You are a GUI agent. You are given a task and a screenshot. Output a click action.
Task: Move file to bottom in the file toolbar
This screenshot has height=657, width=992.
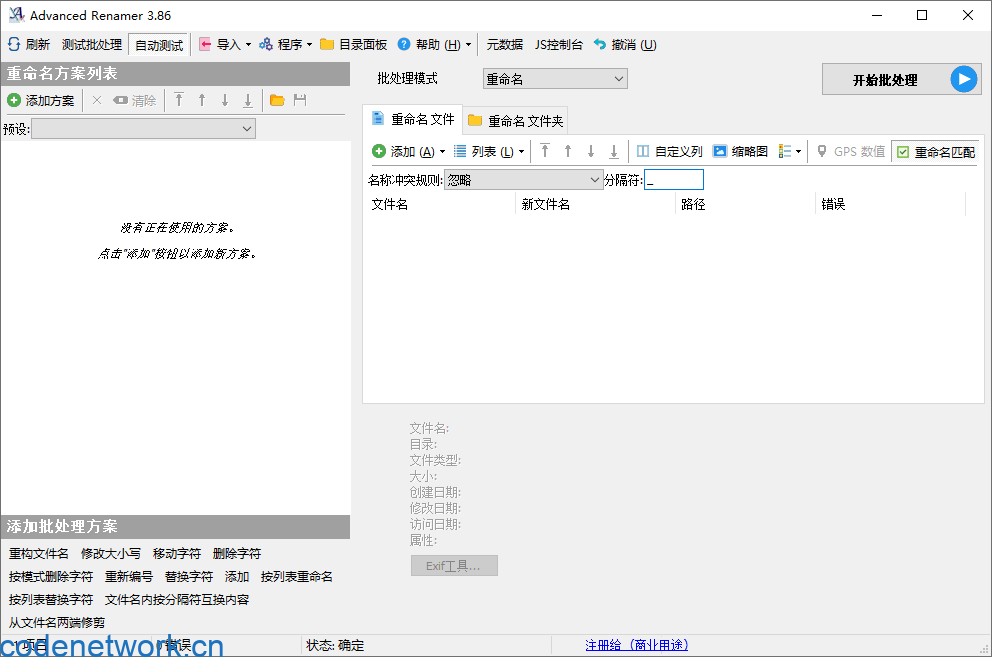(614, 151)
